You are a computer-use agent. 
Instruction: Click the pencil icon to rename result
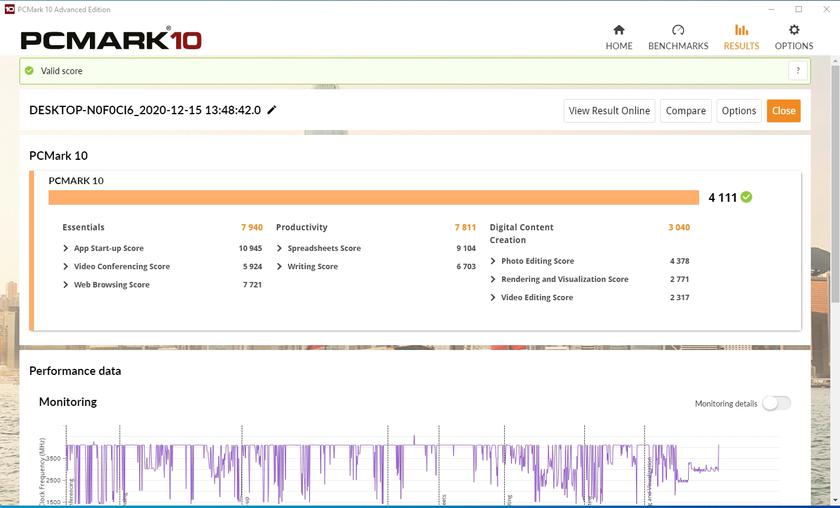point(272,110)
